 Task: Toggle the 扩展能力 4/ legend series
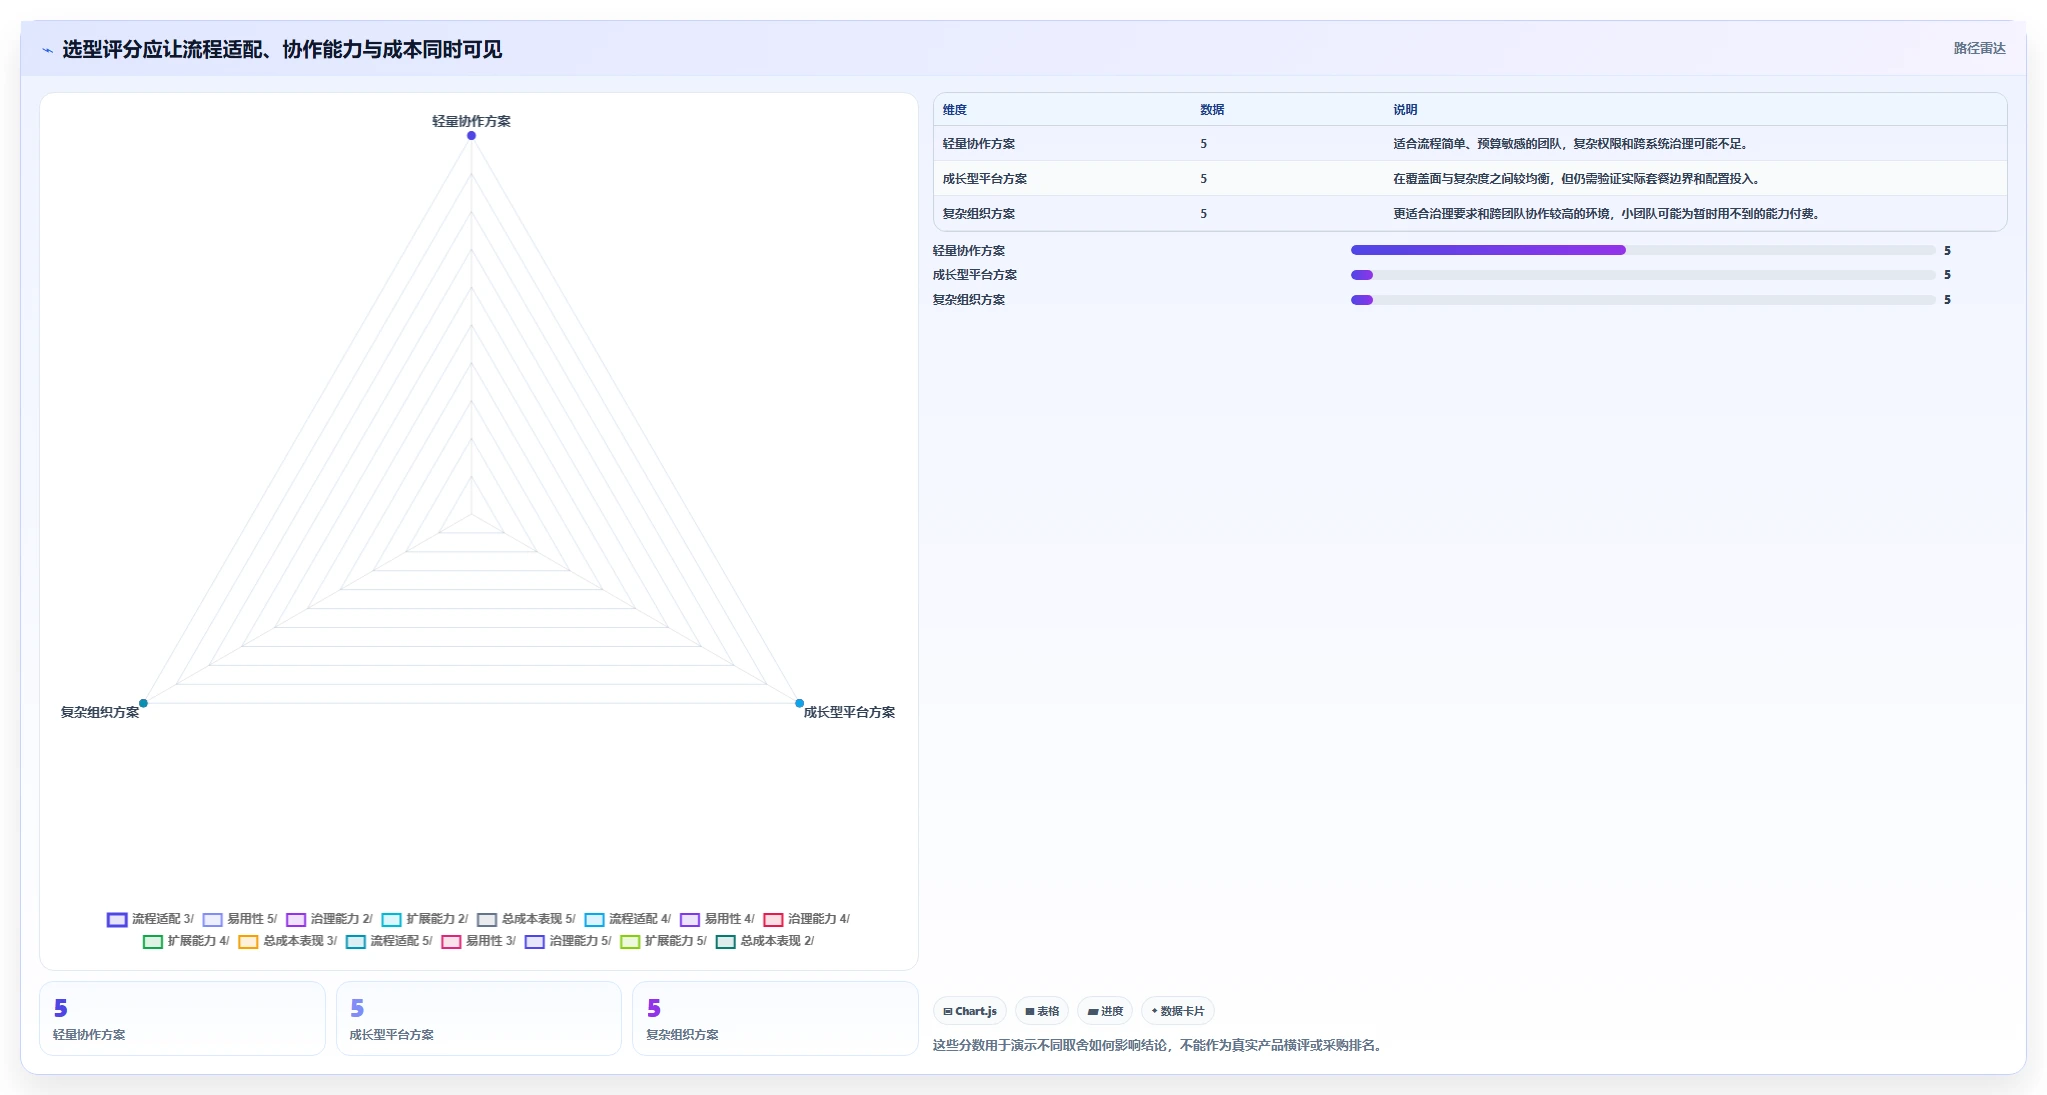coord(186,941)
